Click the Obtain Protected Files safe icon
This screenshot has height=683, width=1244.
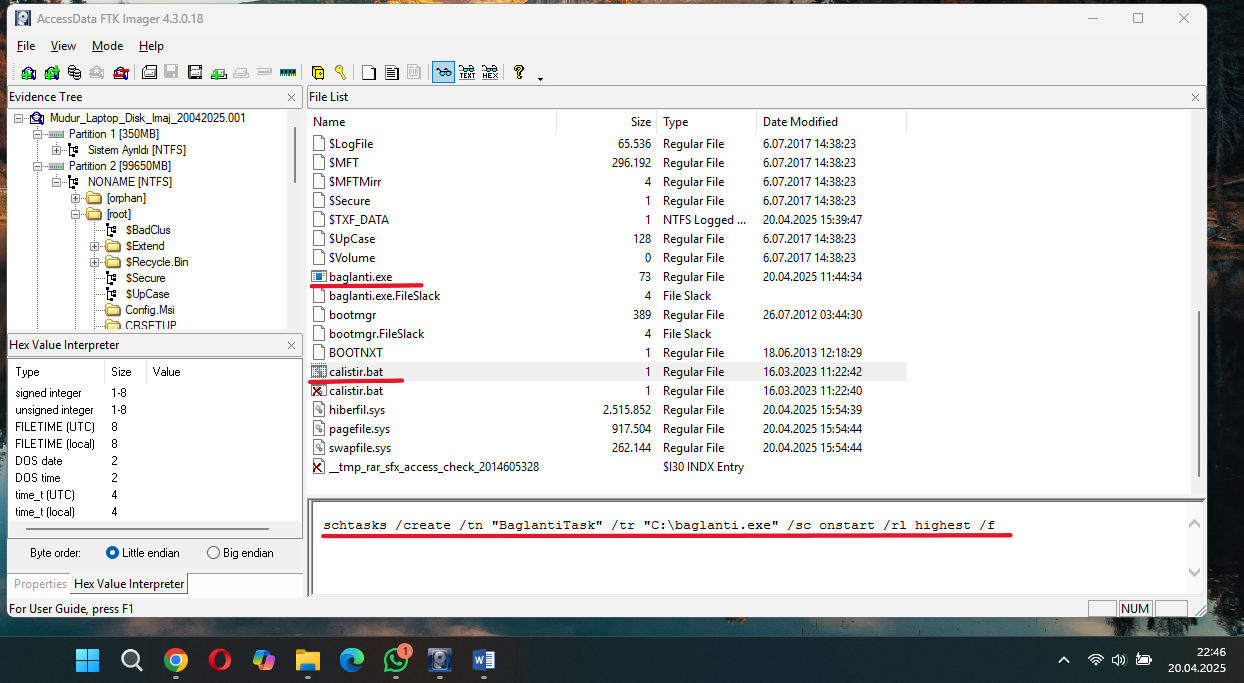tap(318, 72)
